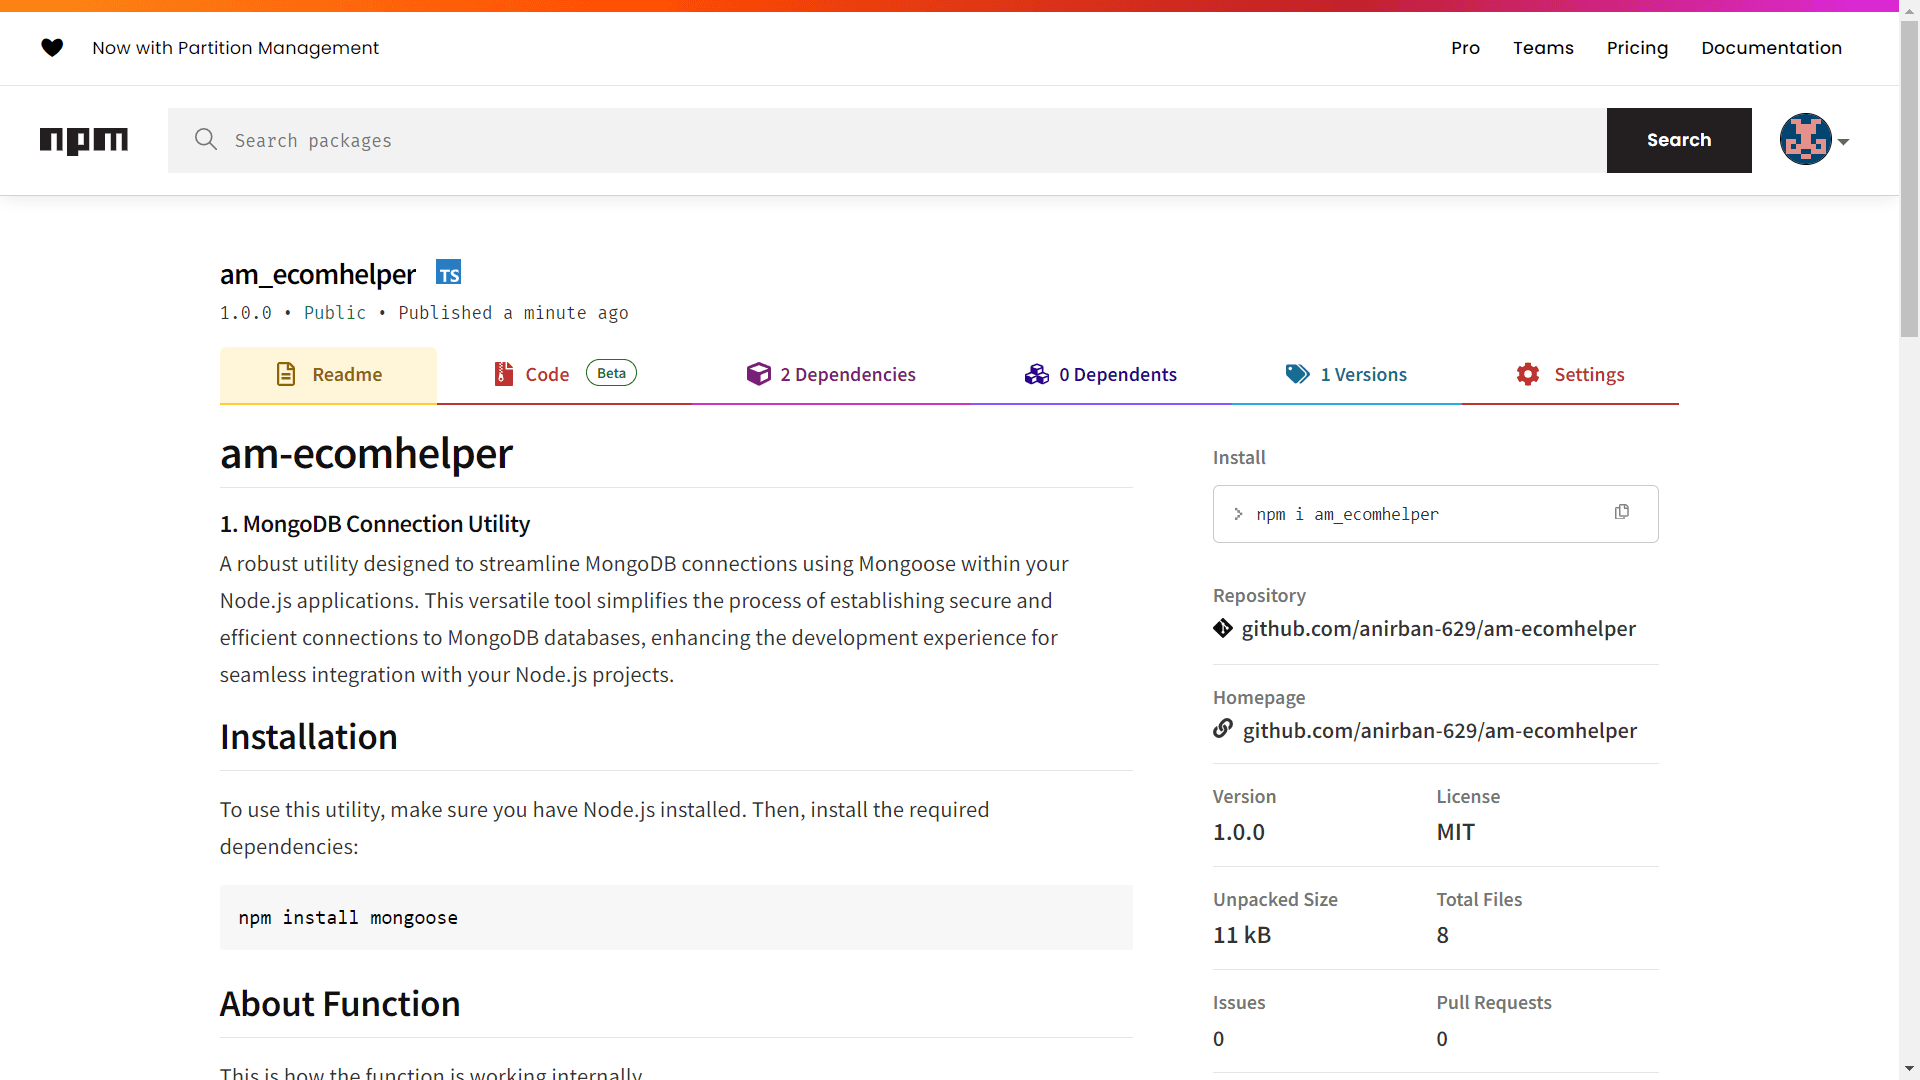This screenshot has height=1080, width=1920.
Task: Click the git repository diamond icon
Action: (x=1222, y=628)
